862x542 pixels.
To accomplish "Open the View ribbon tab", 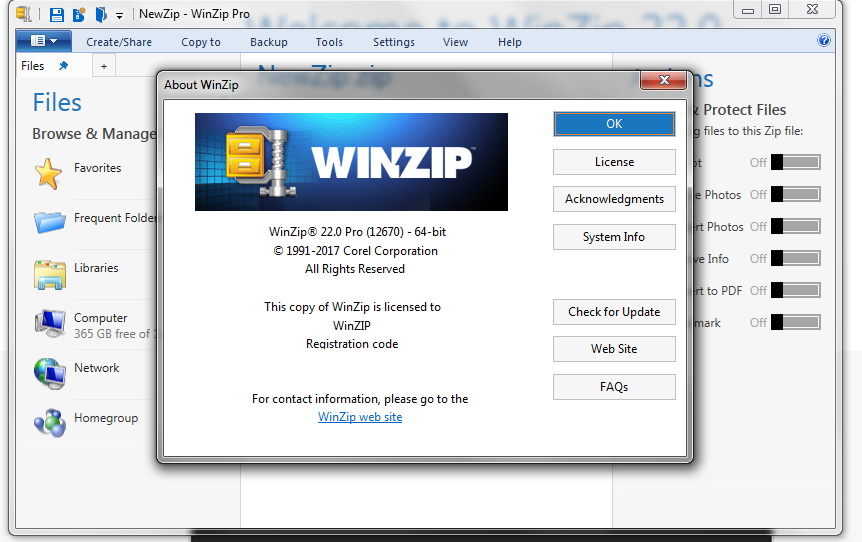I will (x=455, y=42).
